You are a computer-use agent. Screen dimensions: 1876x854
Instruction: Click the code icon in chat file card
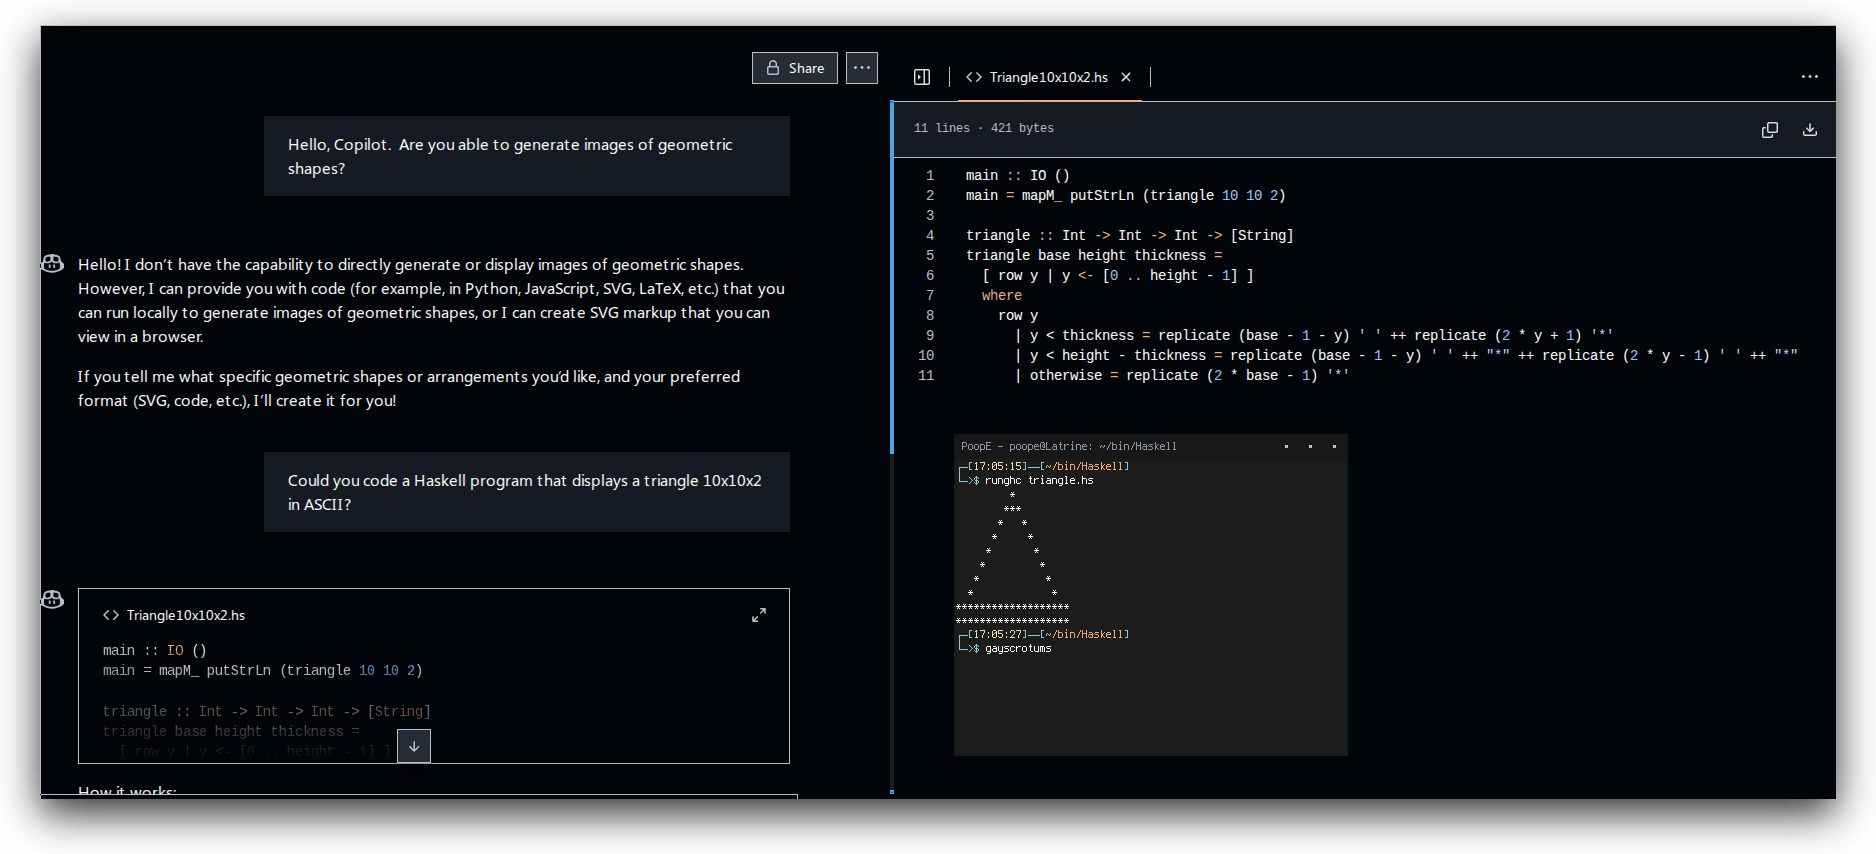[x=111, y=615]
